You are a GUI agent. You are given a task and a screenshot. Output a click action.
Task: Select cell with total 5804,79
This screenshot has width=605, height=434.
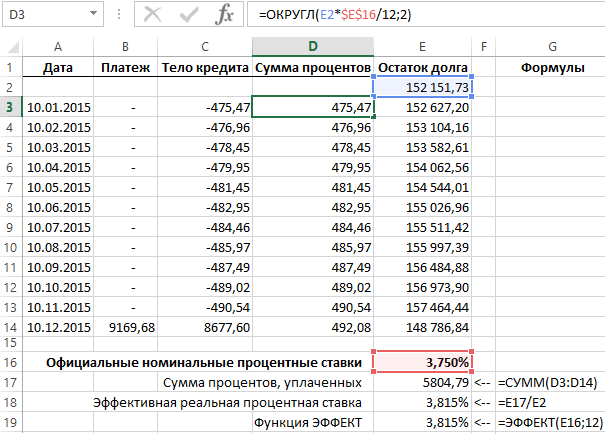[422, 383]
